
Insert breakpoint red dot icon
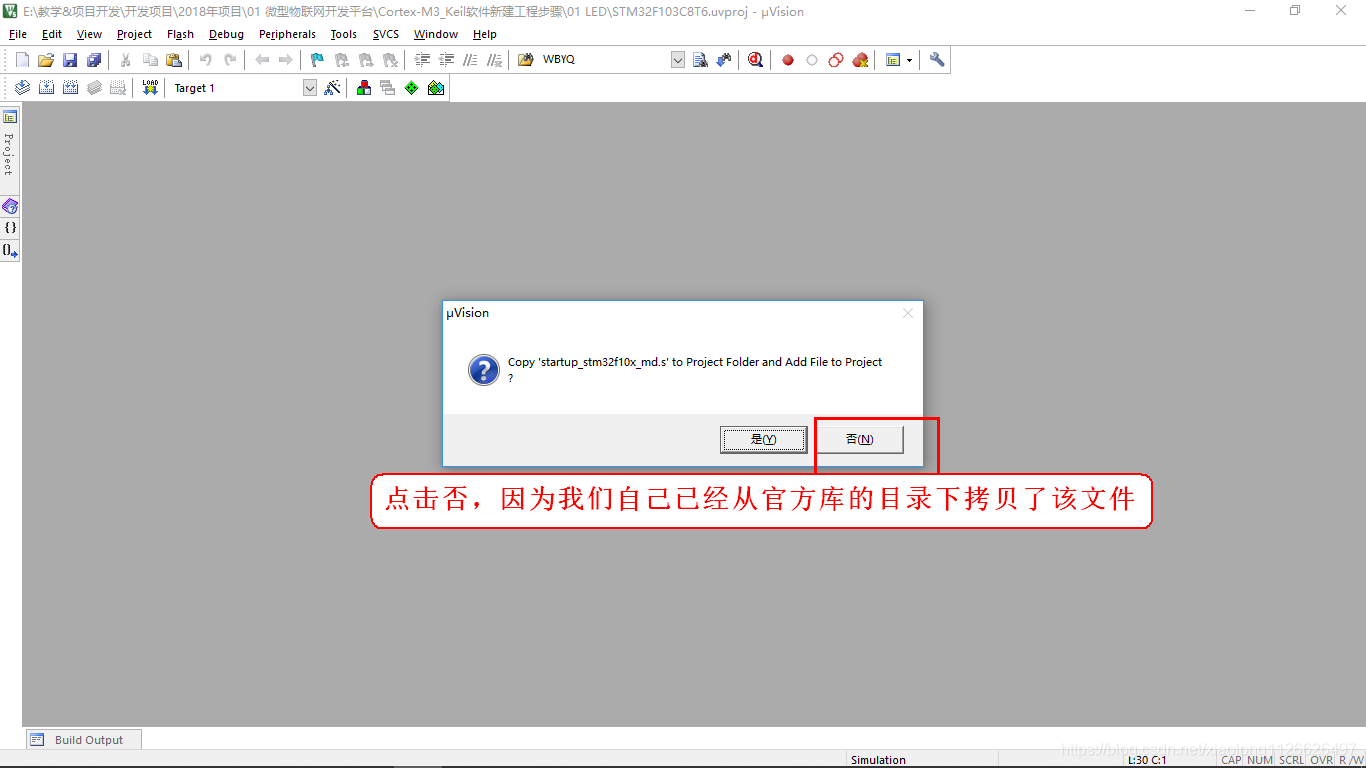tap(788, 60)
